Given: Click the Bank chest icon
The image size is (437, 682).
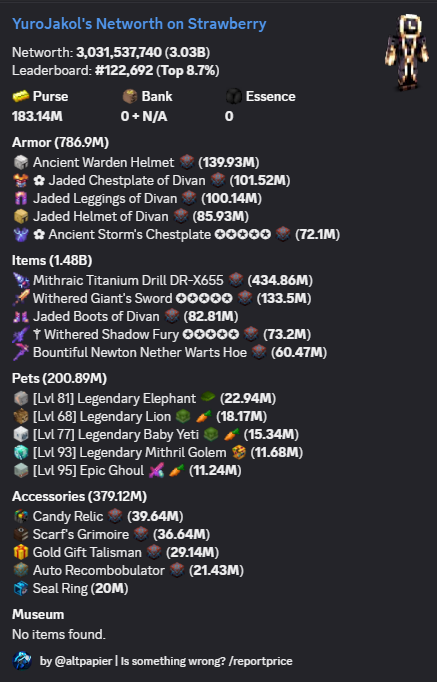Looking at the screenshot, I should point(130,96).
